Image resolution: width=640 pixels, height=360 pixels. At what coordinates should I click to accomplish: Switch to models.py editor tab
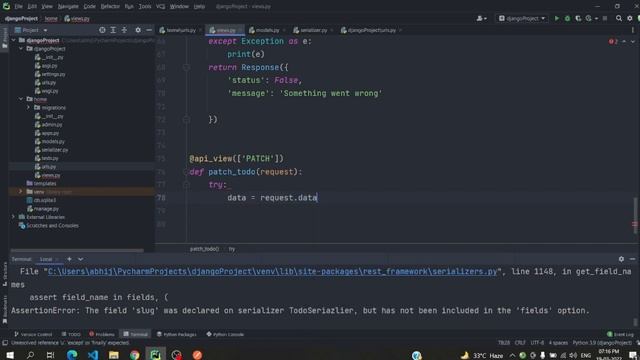pyautogui.click(x=267, y=30)
